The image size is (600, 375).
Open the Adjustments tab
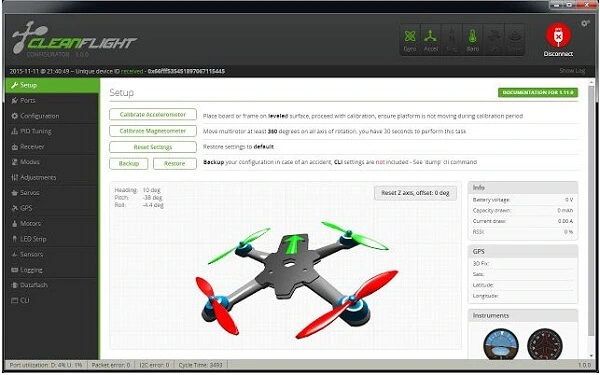click(x=52, y=178)
